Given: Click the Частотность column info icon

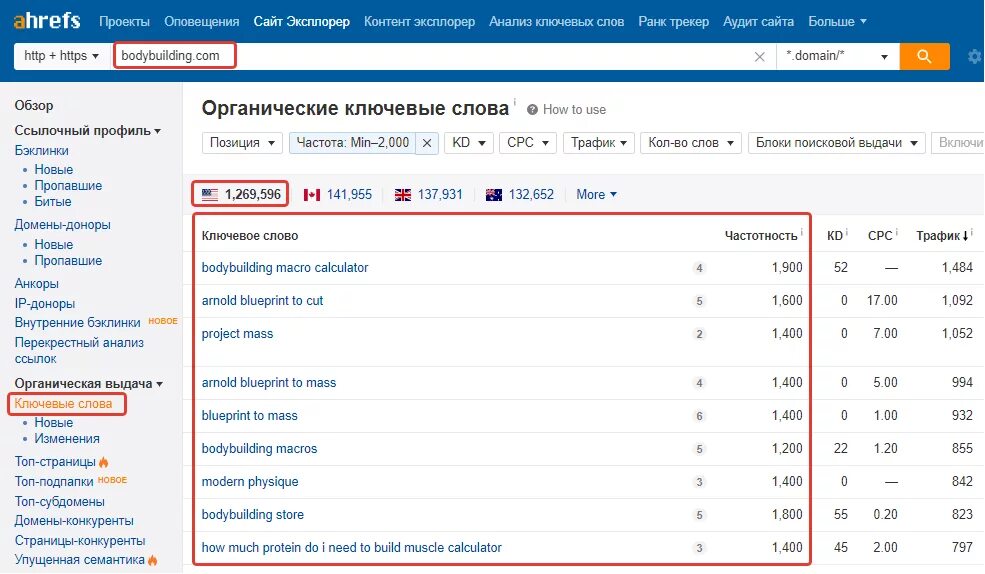Looking at the screenshot, I should tap(802, 232).
